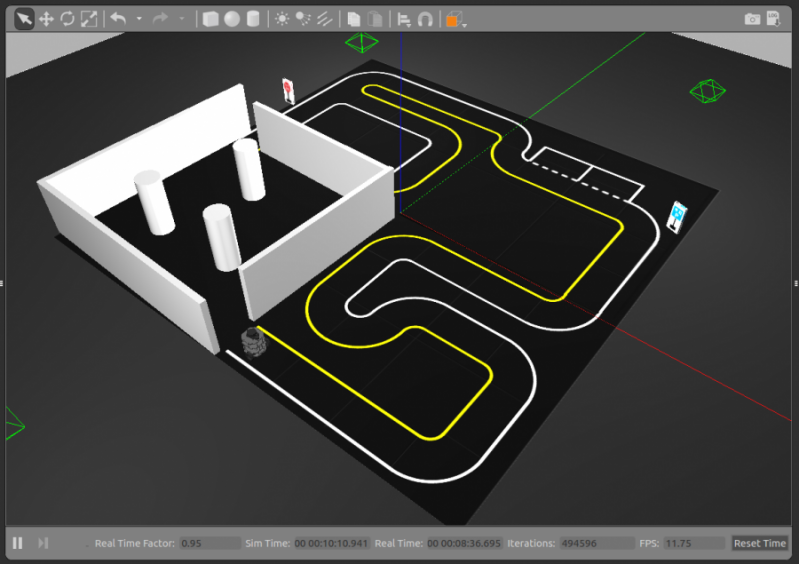Activate the Scale mode tool

point(89,19)
